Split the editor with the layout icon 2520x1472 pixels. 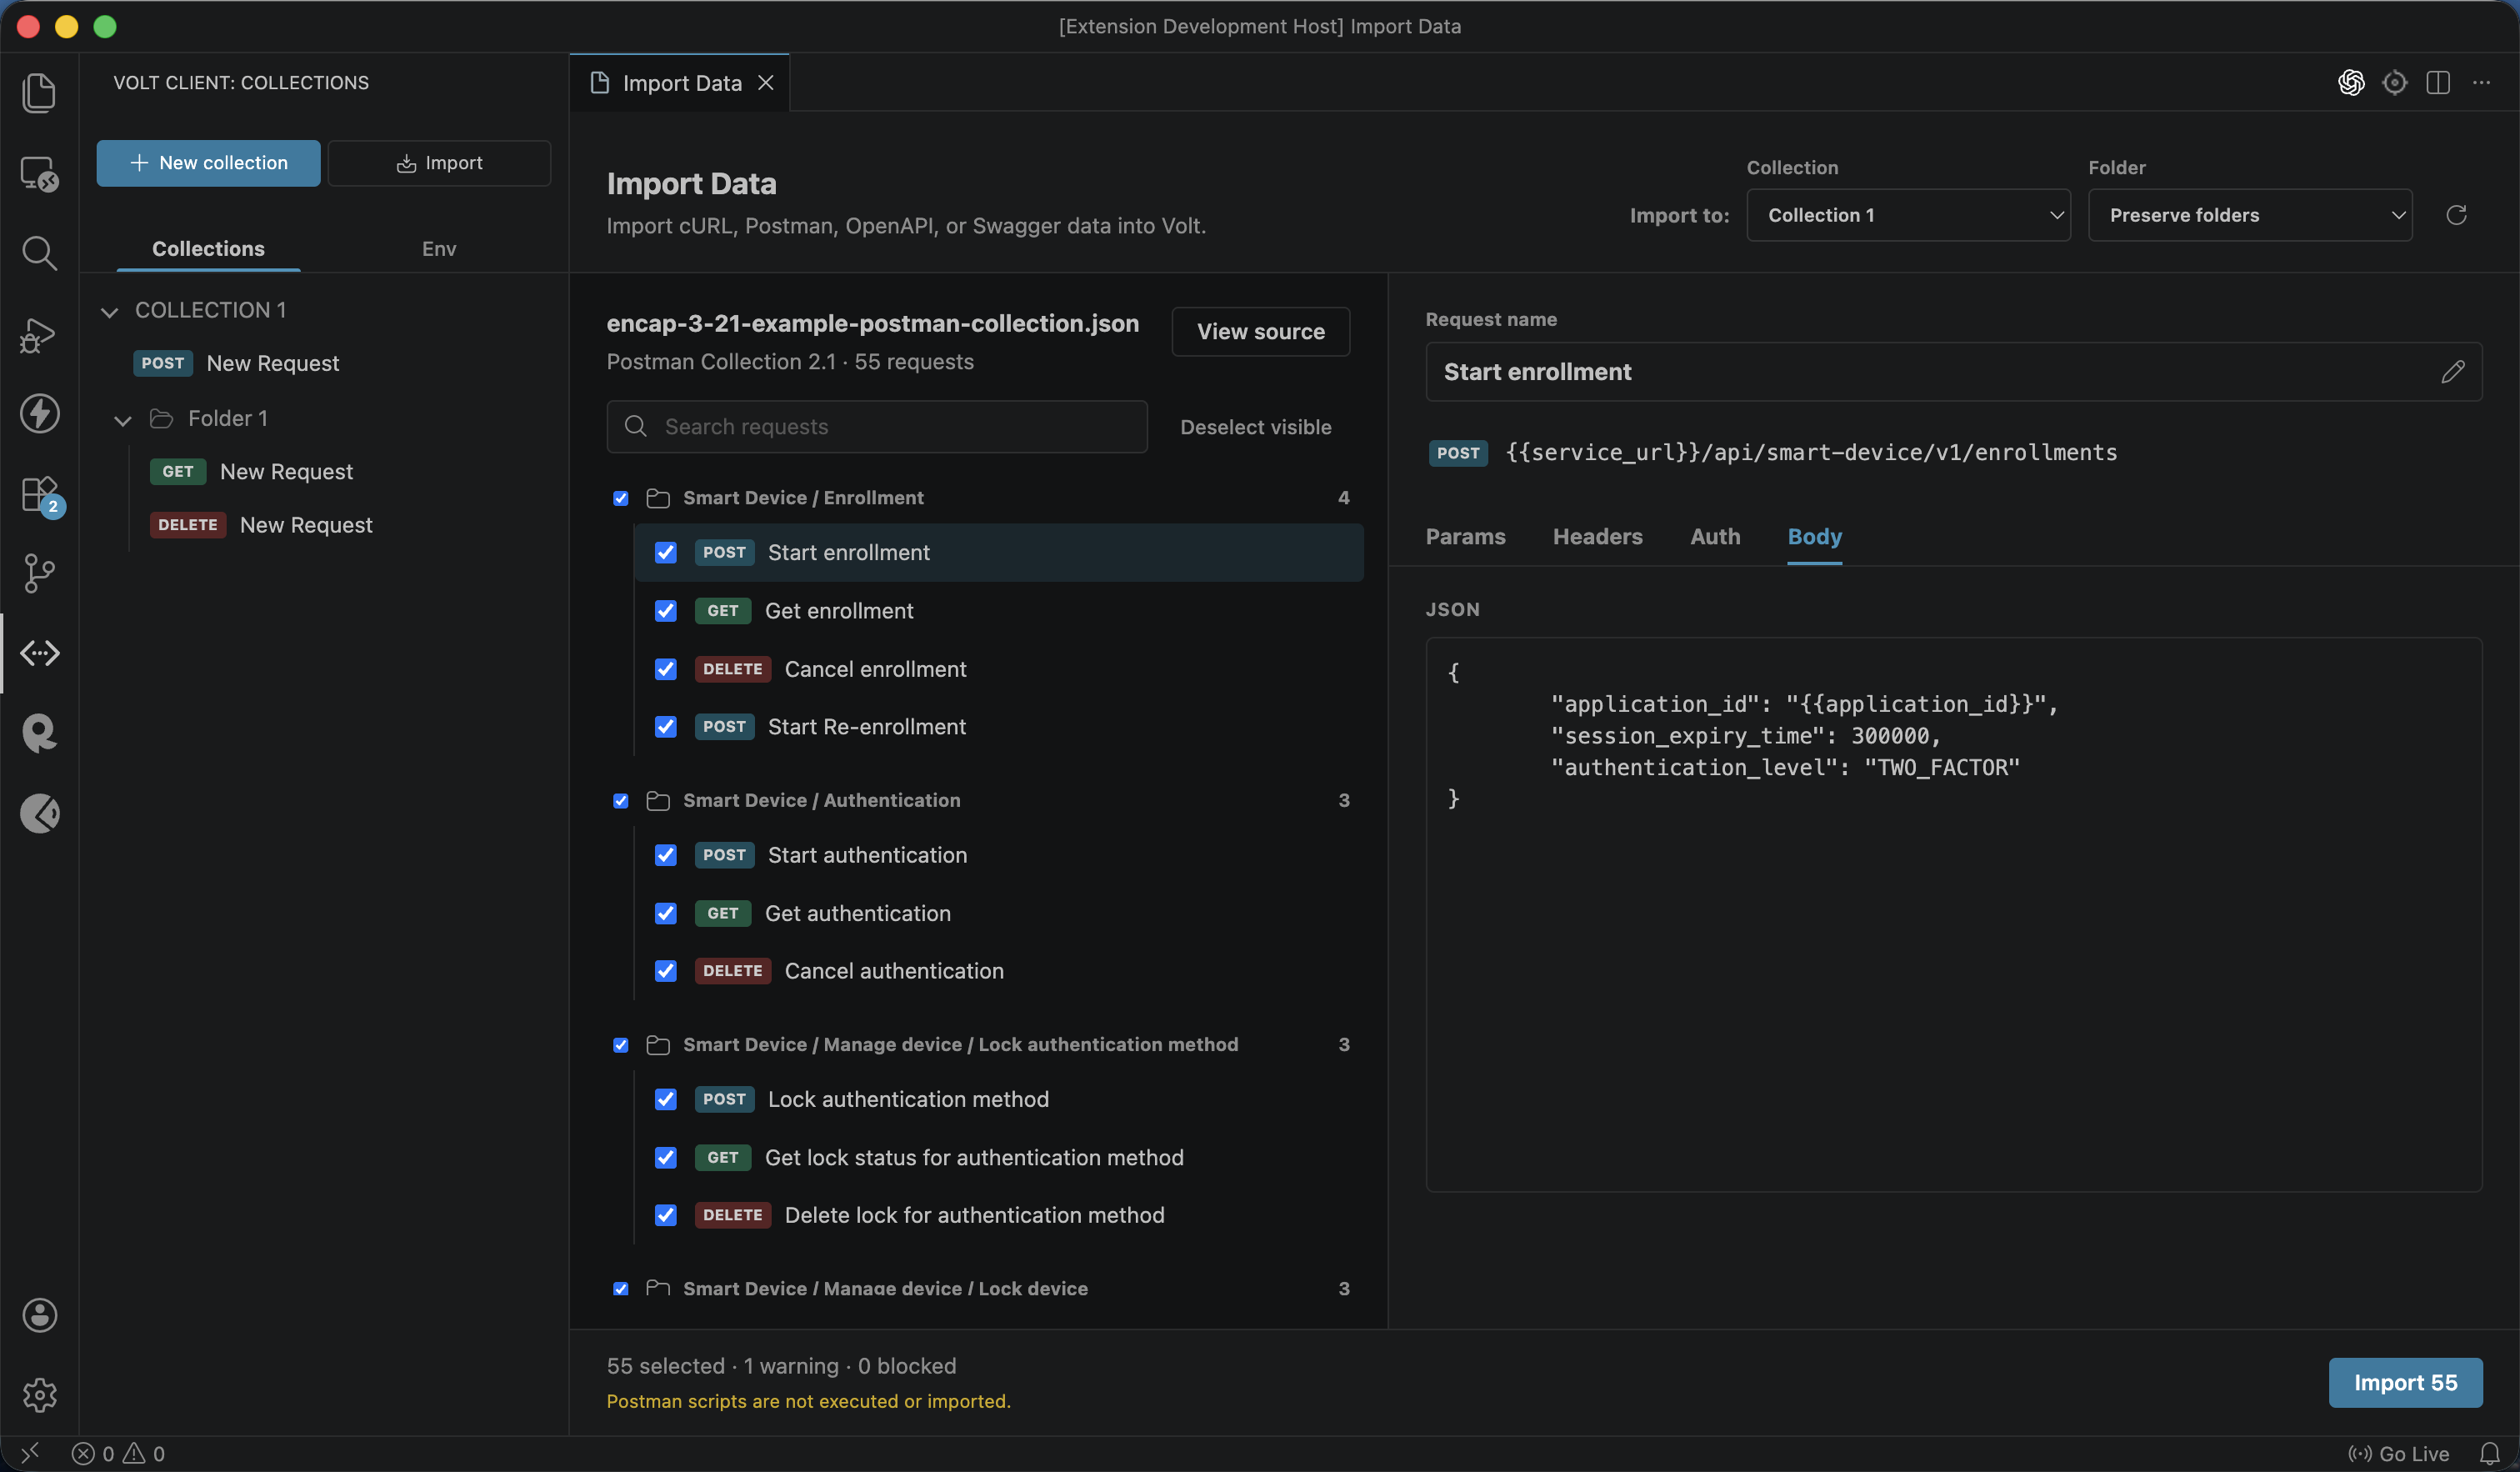click(2438, 82)
